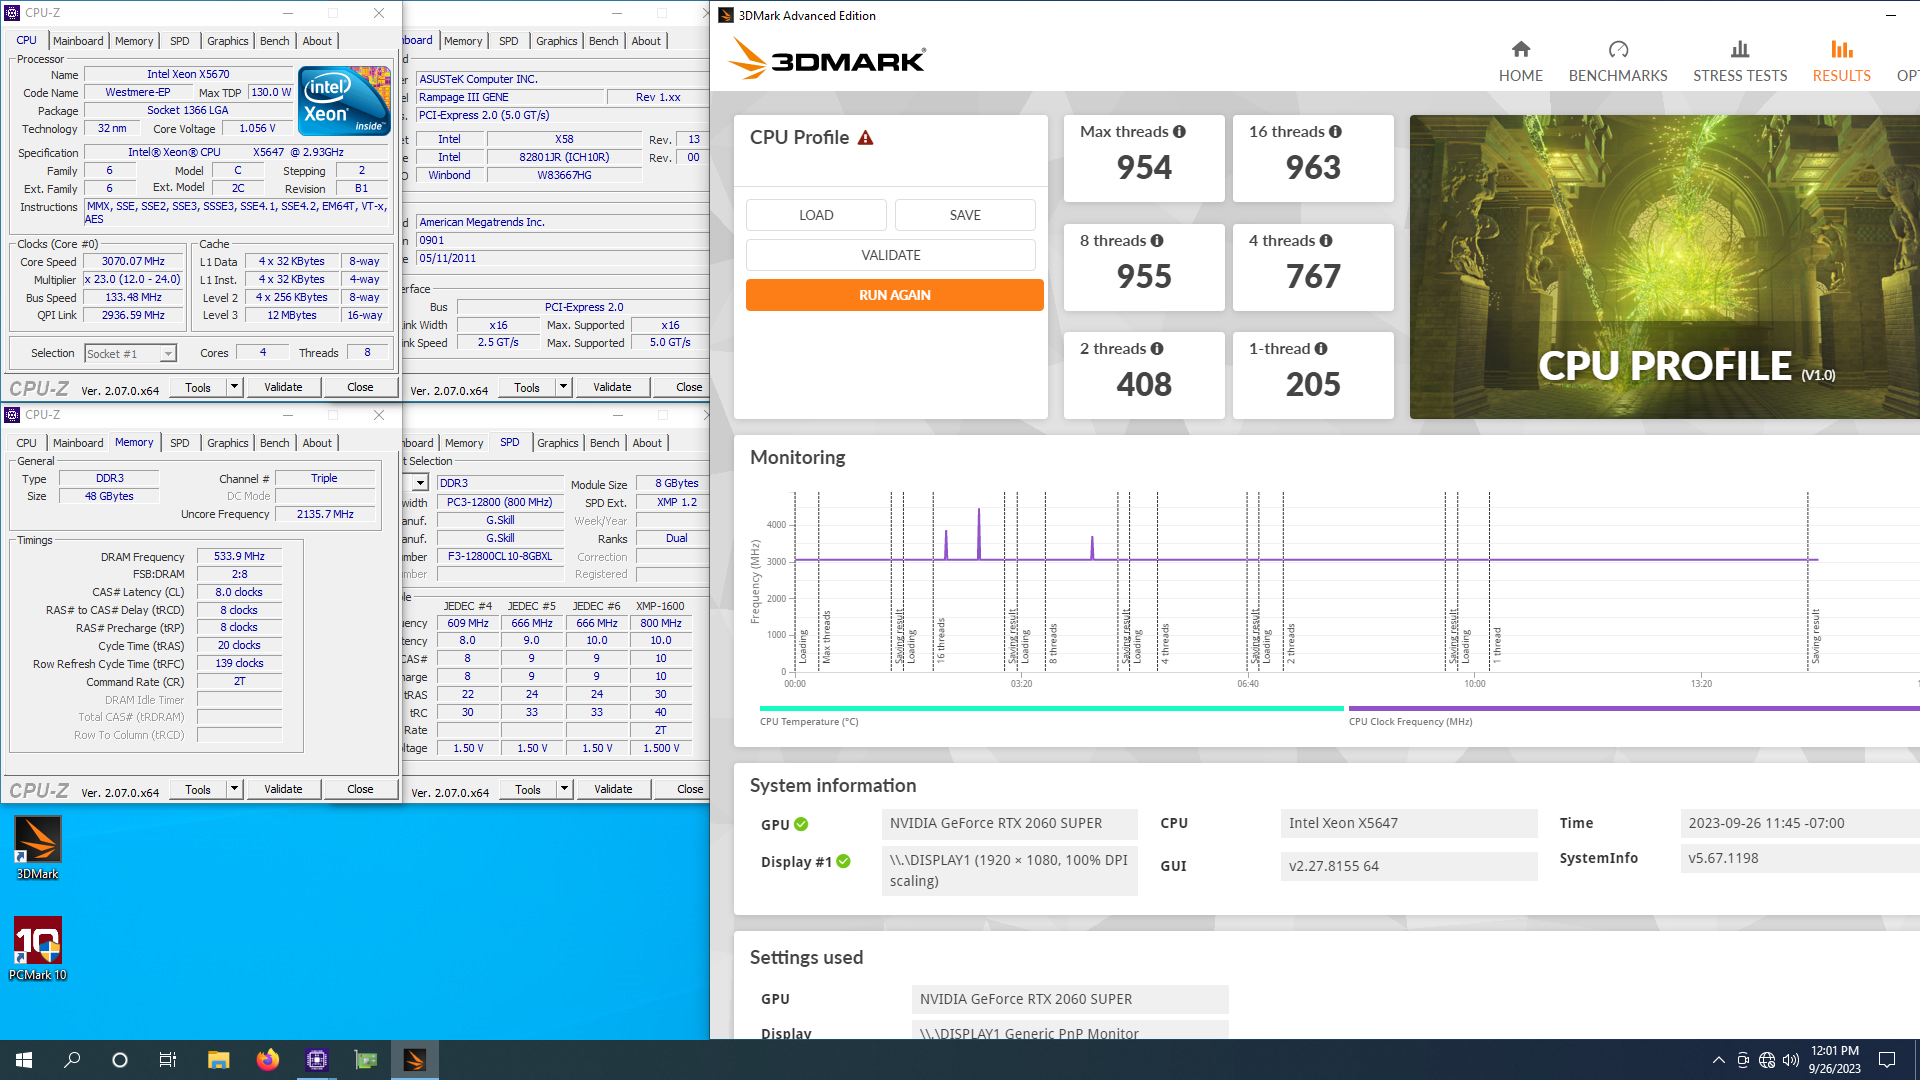Image resolution: width=1920 pixels, height=1080 pixels.
Task: Click Close button in bottom-left CPU-Z Memory window
Action: (360, 789)
